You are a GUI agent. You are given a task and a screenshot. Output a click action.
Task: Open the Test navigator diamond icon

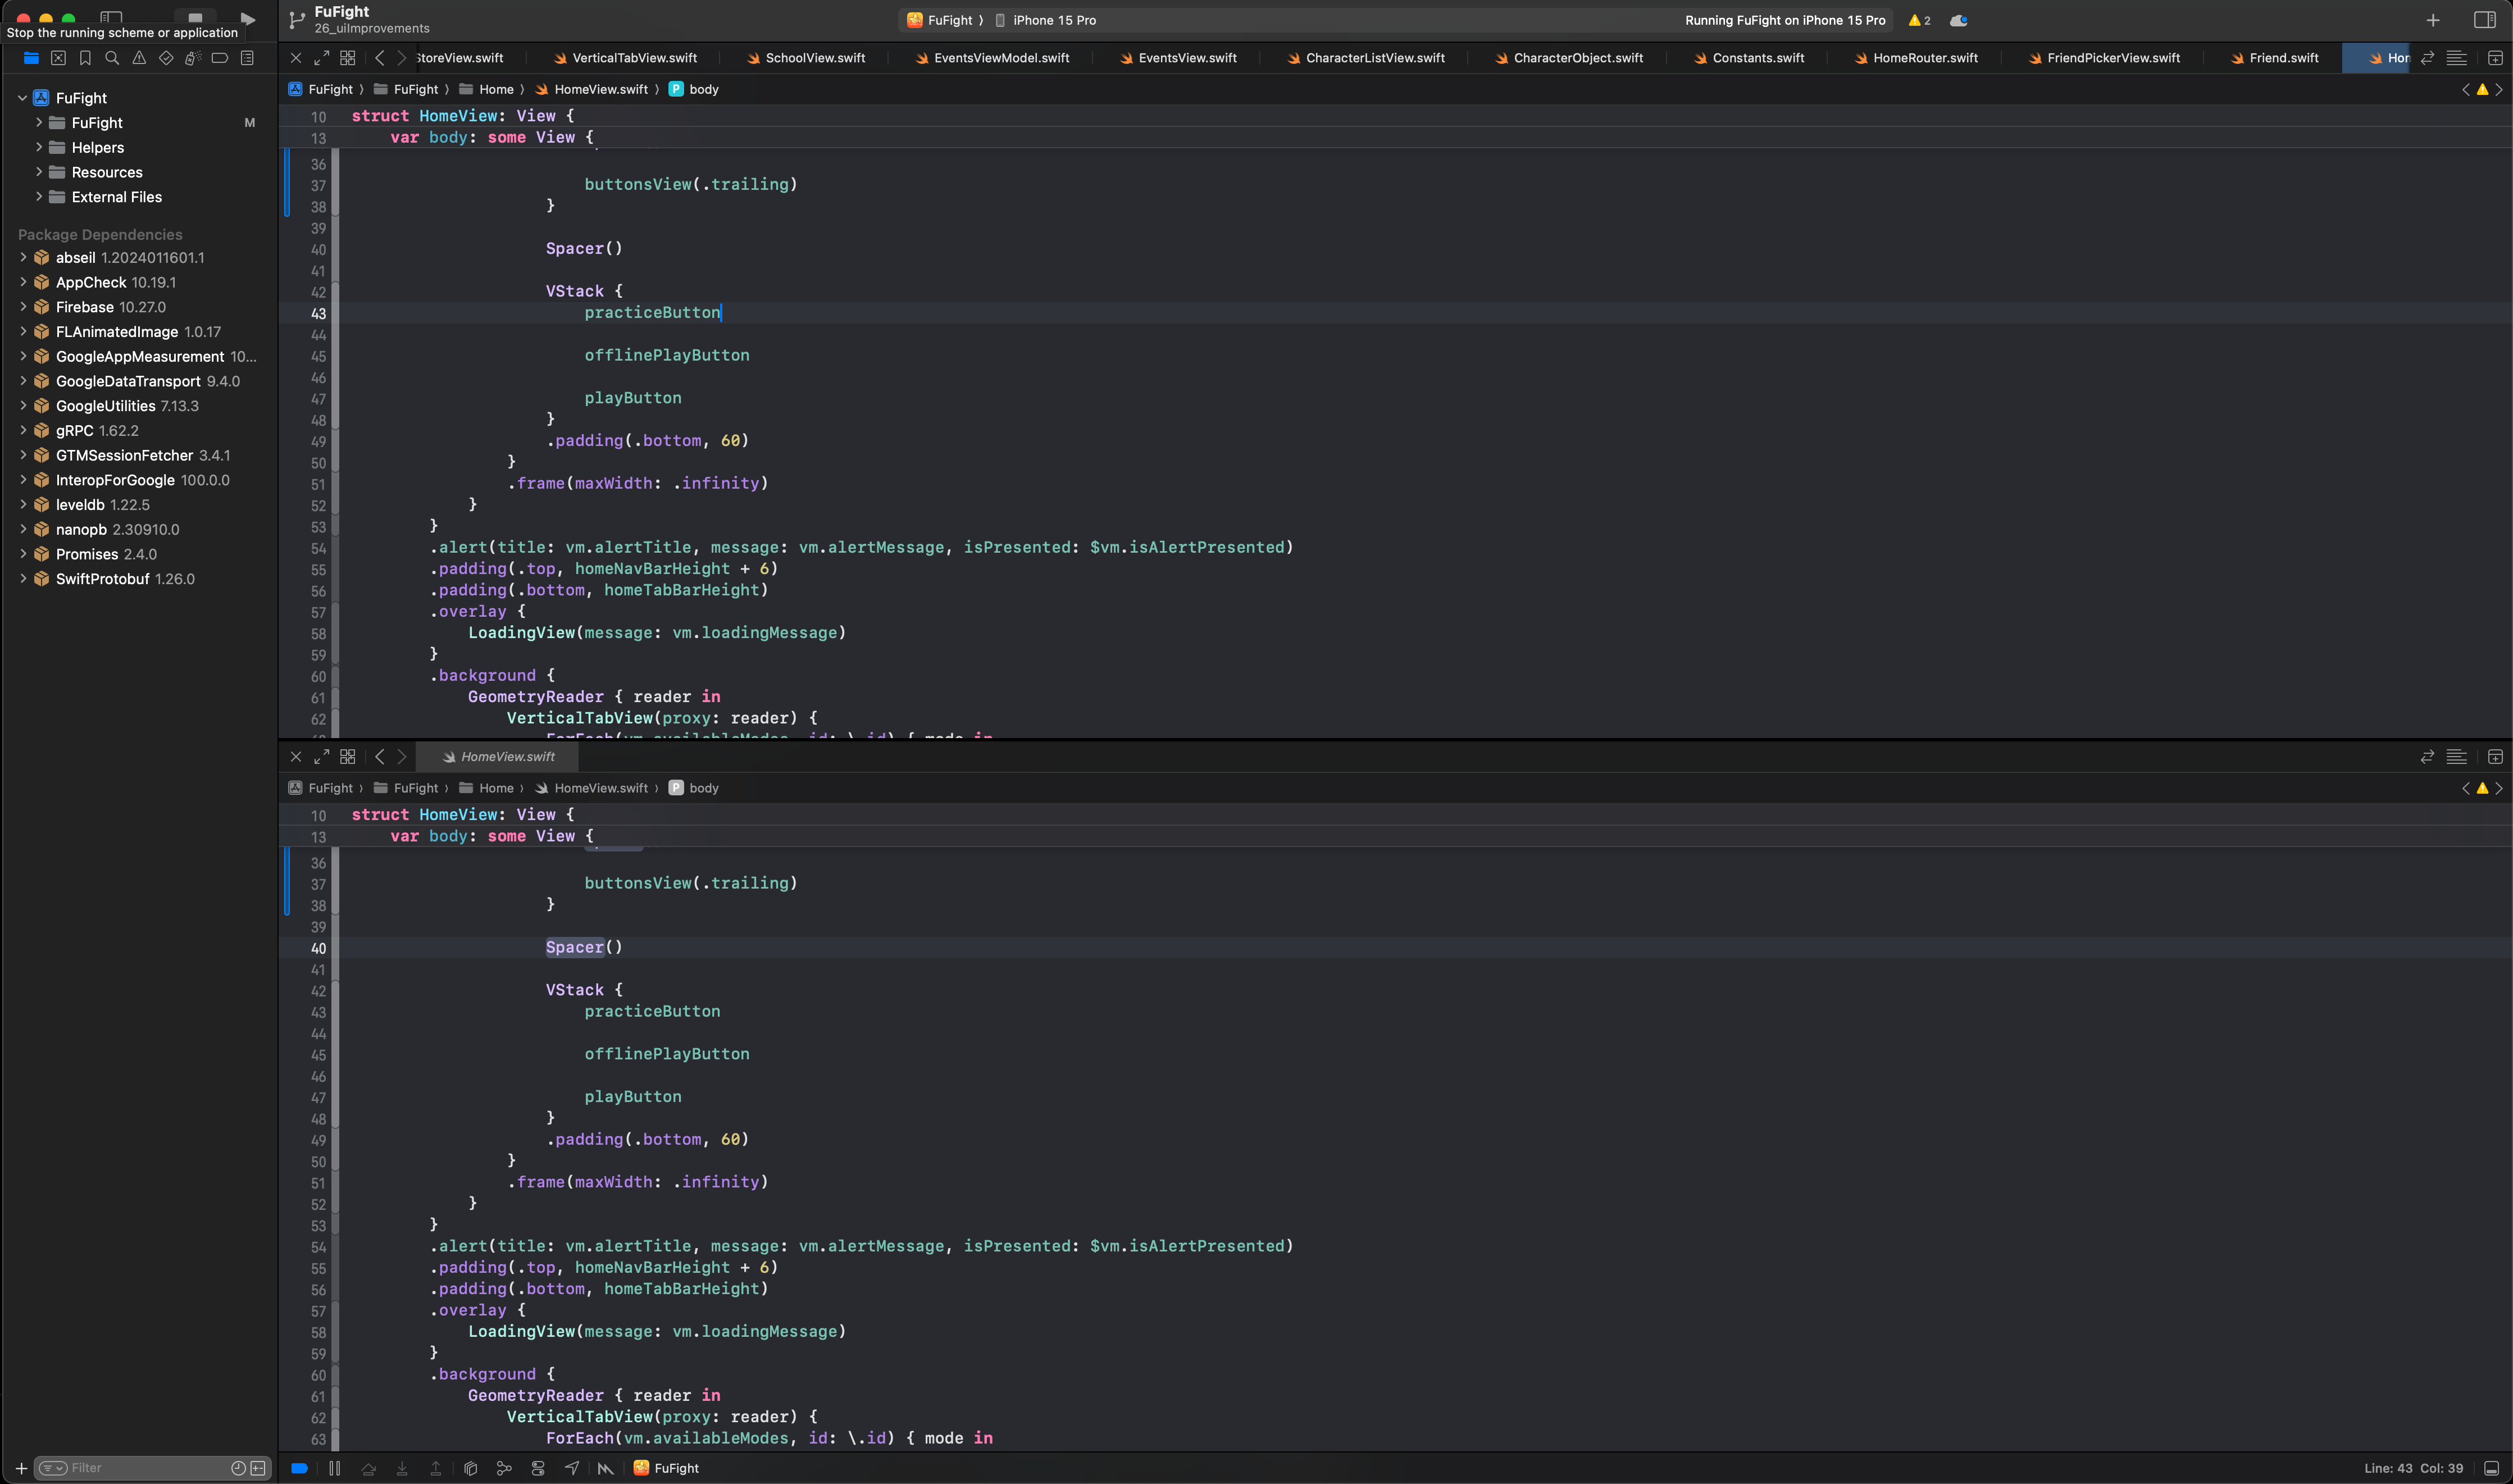[x=166, y=58]
